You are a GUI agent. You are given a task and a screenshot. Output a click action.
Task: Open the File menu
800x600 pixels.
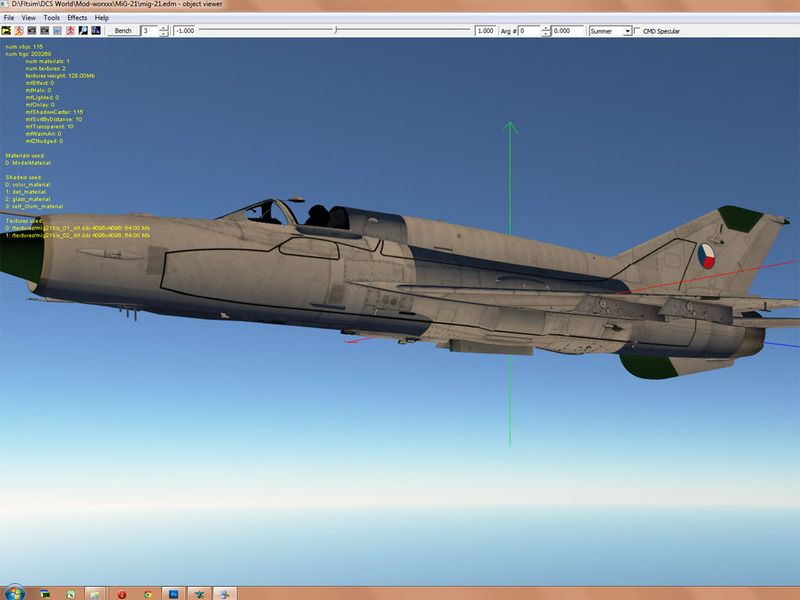tap(9, 18)
